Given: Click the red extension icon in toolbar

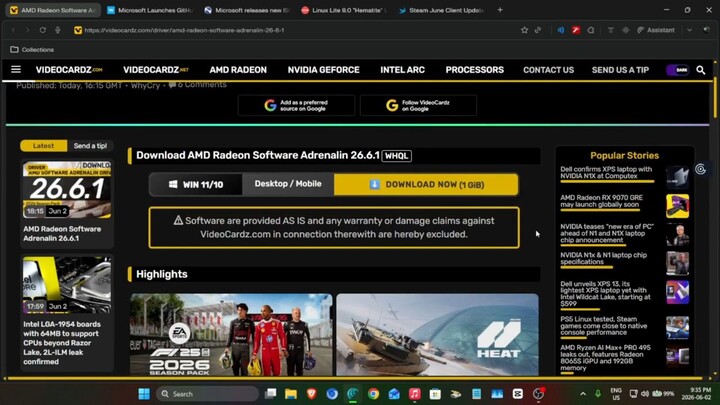Looking at the screenshot, I should tap(576, 30).
